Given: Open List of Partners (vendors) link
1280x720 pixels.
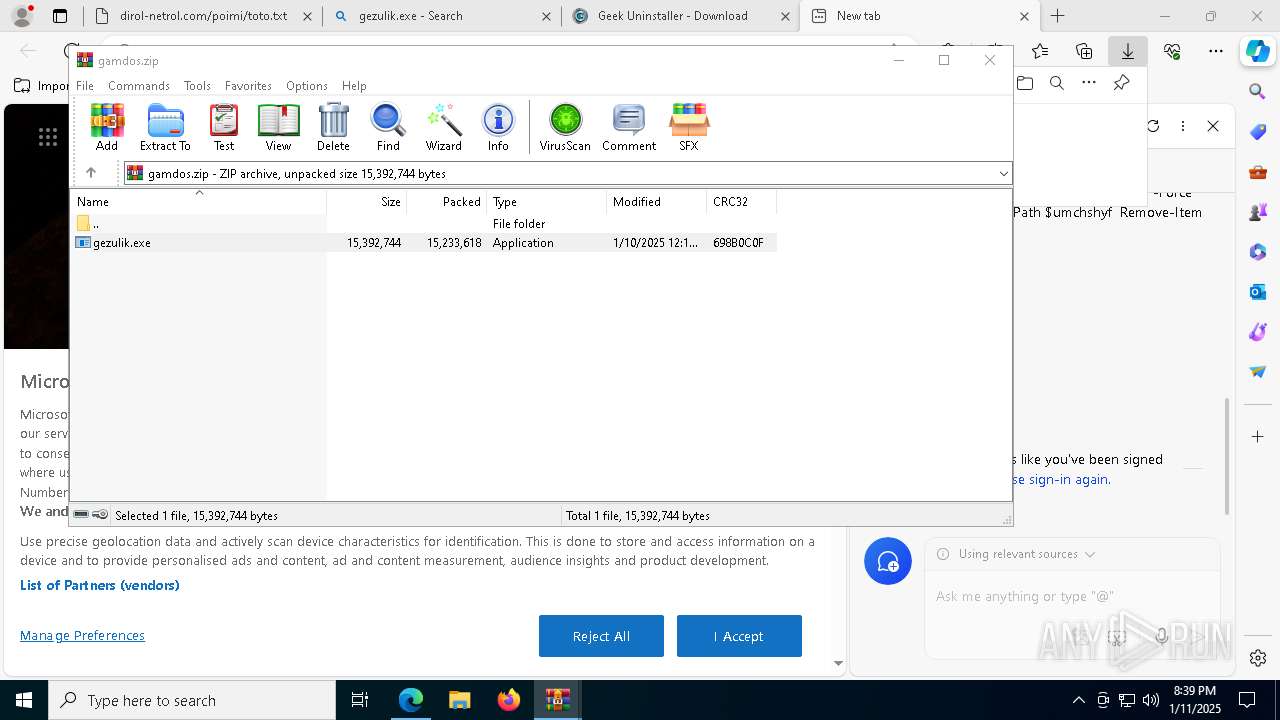Looking at the screenshot, I should pos(100,586).
